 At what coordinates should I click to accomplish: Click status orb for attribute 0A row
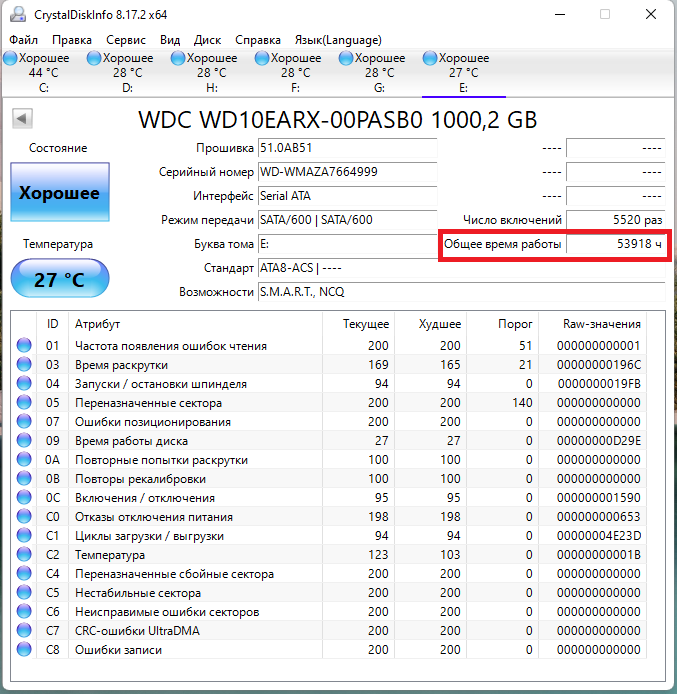(24, 459)
